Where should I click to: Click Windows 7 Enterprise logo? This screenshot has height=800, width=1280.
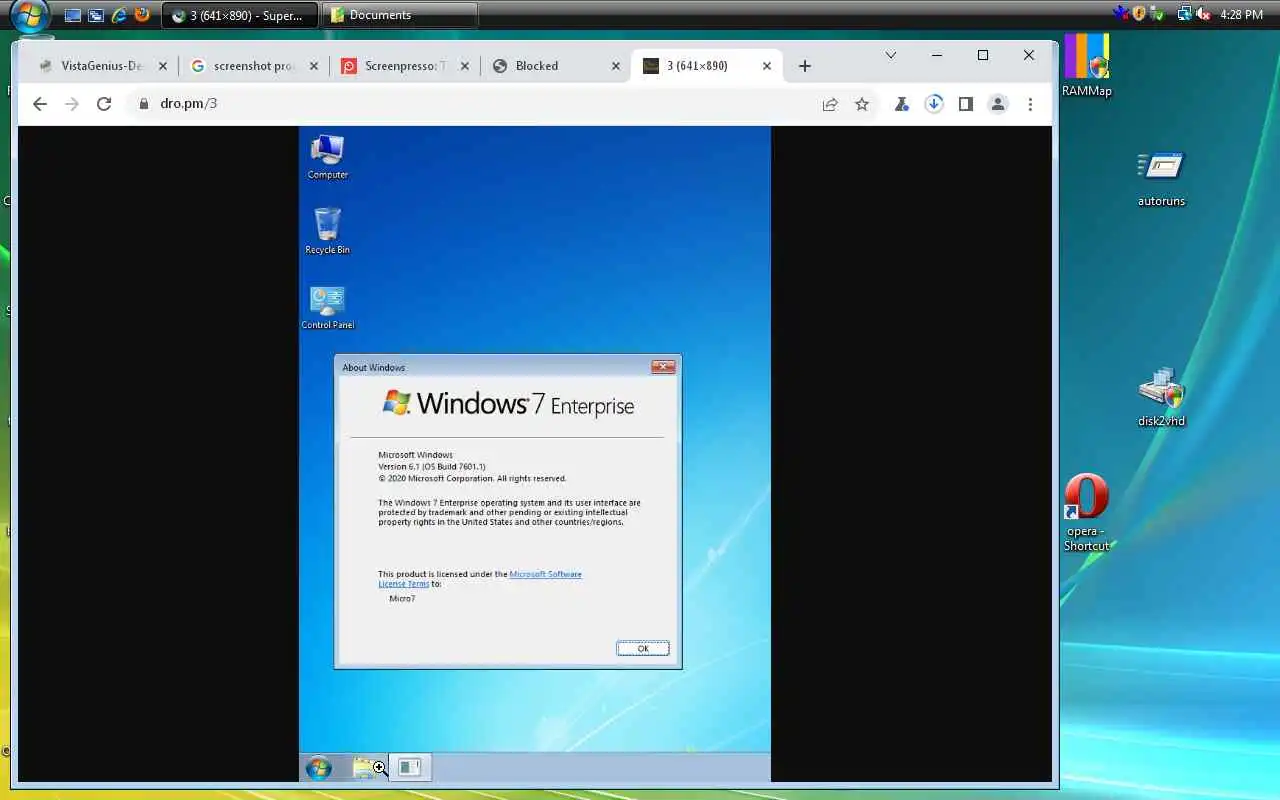(x=508, y=403)
